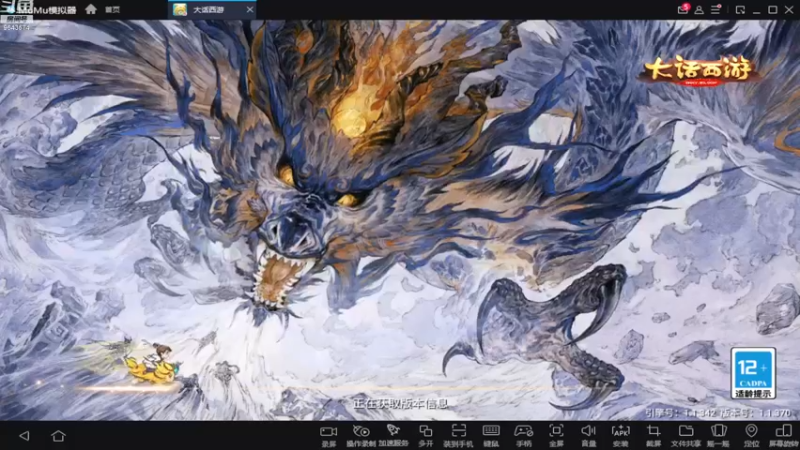Screen dimensions: 800x450
Task: Click the 大话西游 tab app icon
Action: point(180,10)
